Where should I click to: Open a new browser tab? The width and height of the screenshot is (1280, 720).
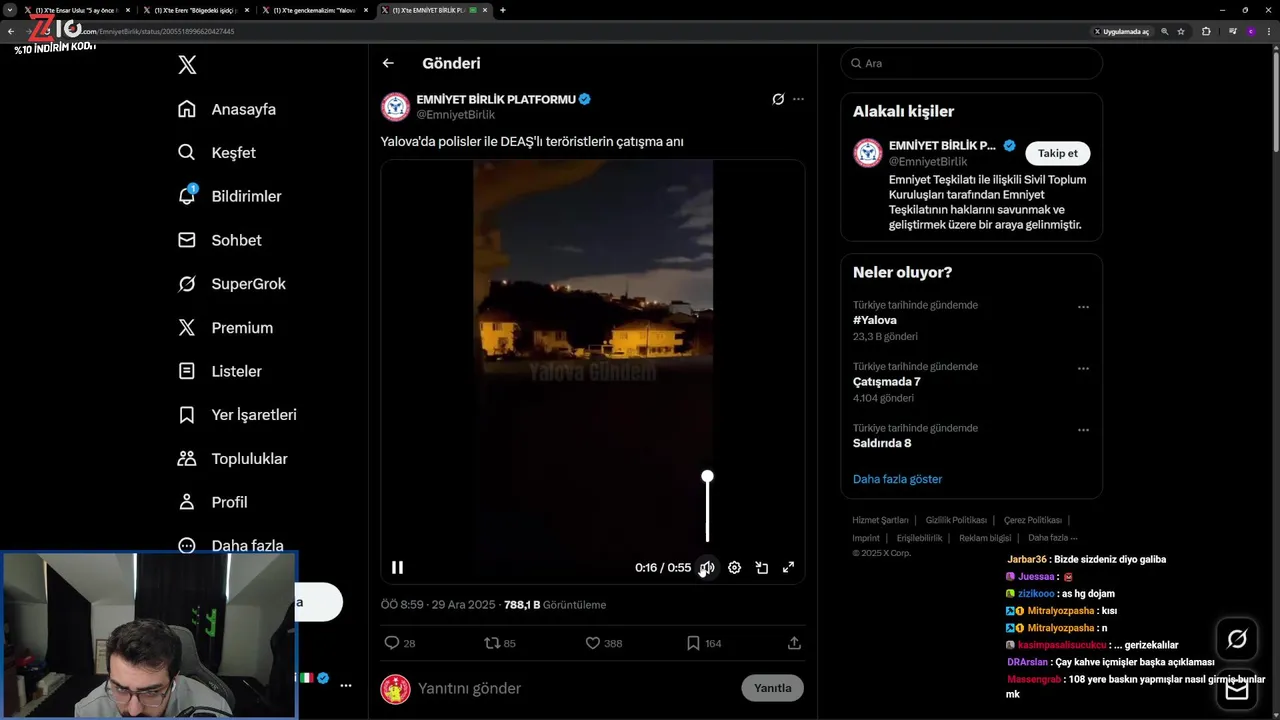tap(502, 10)
